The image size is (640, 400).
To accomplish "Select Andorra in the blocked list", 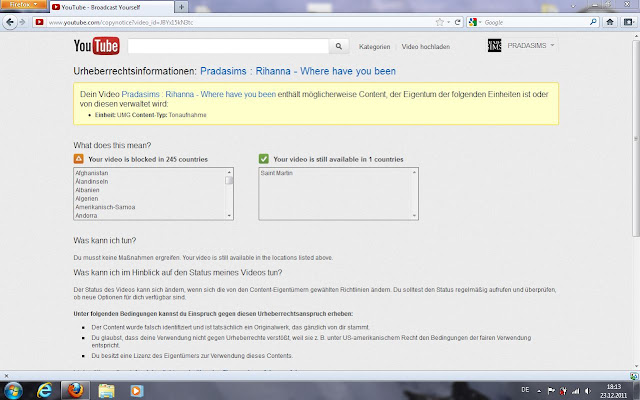I will point(86,216).
